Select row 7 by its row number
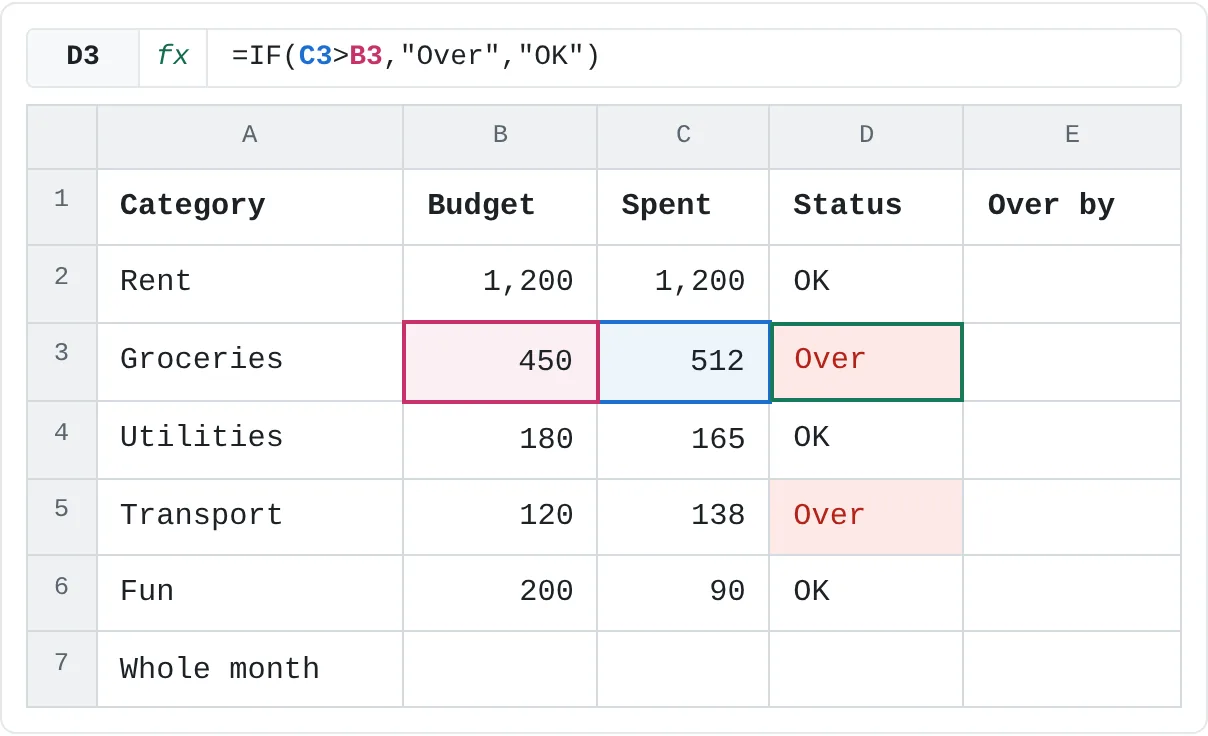The image size is (1208, 736). coord(62,668)
